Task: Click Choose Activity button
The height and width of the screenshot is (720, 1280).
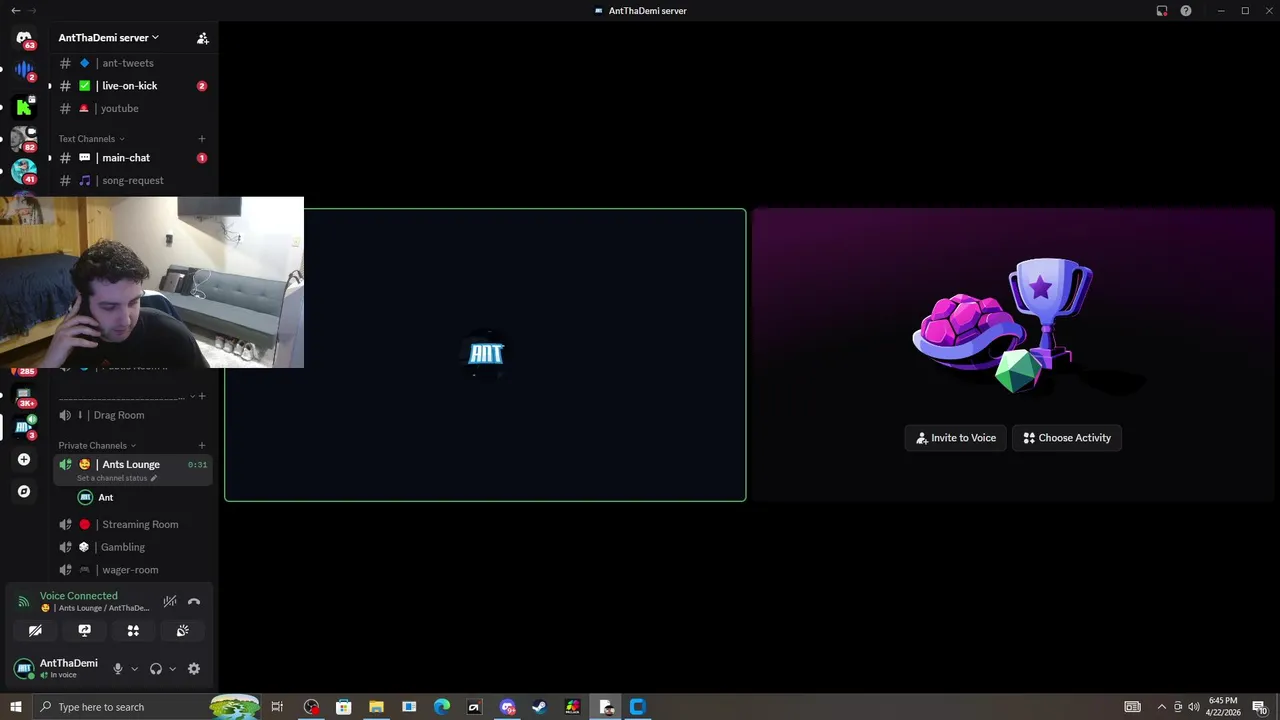Action: 1067,438
